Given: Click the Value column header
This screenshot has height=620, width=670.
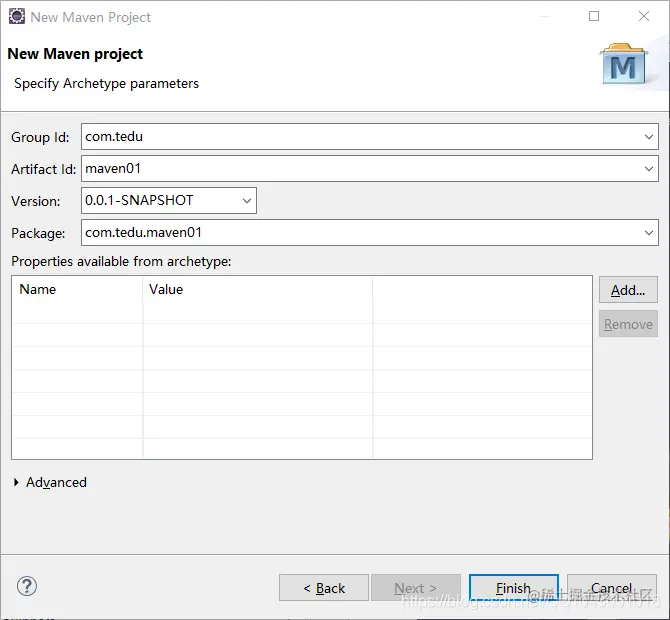Looking at the screenshot, I should pos(258,289).
